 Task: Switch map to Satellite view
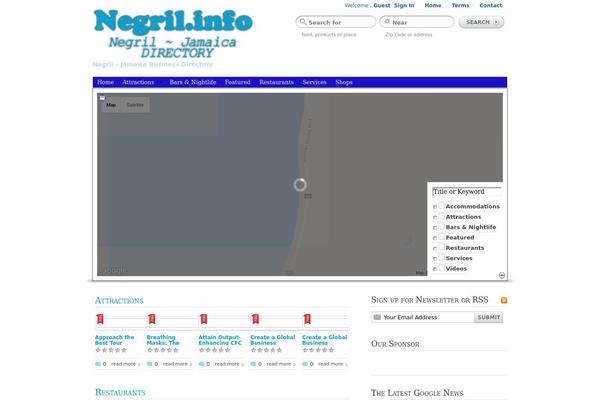pyautogui.click(x=135, y=104)
